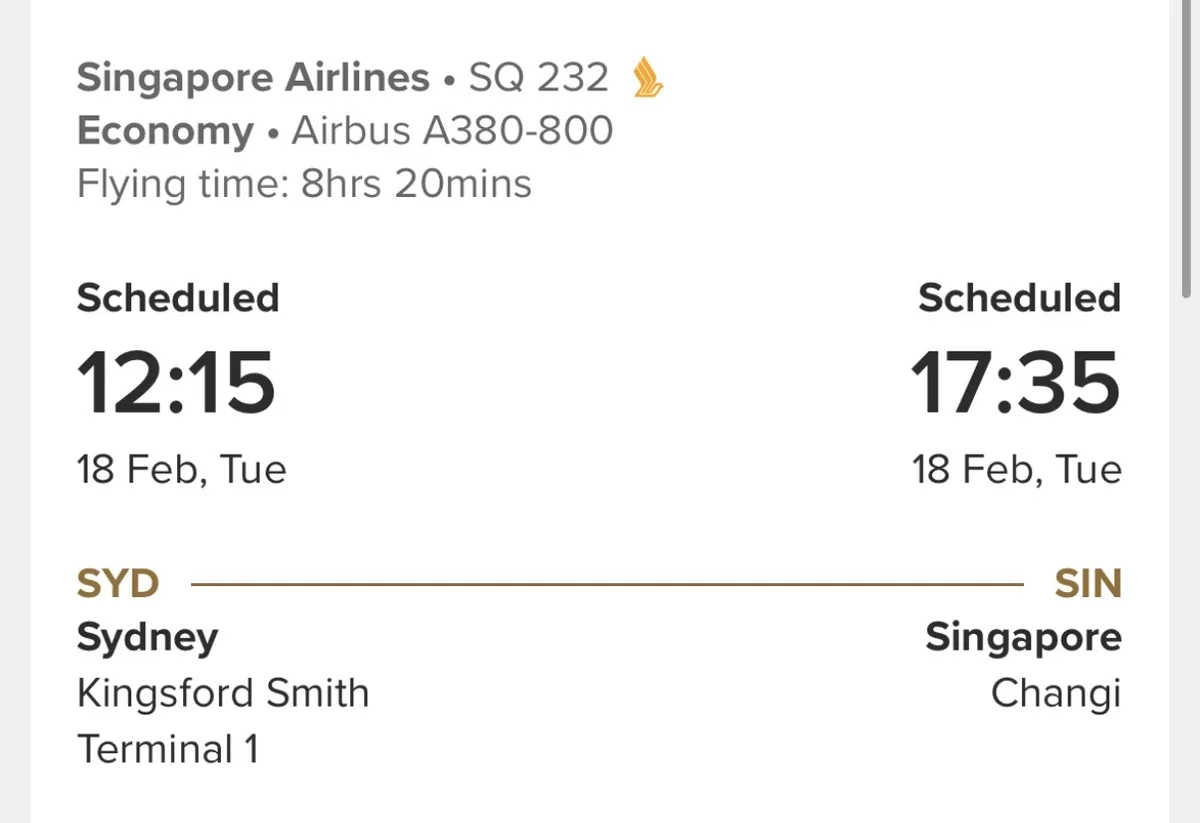The height and width of the screenshot is (823, 1200).
Task: Click the 12:15 departure time
Action: click(x=176, y=384)
